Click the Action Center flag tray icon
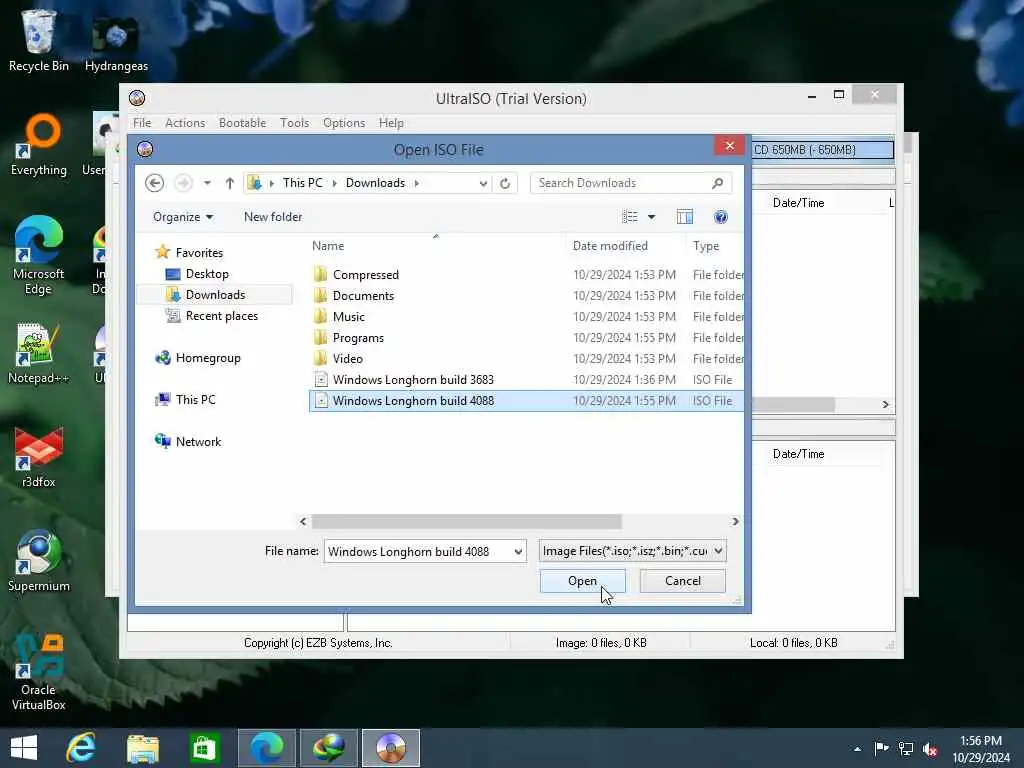 click(x=882, y=748)
